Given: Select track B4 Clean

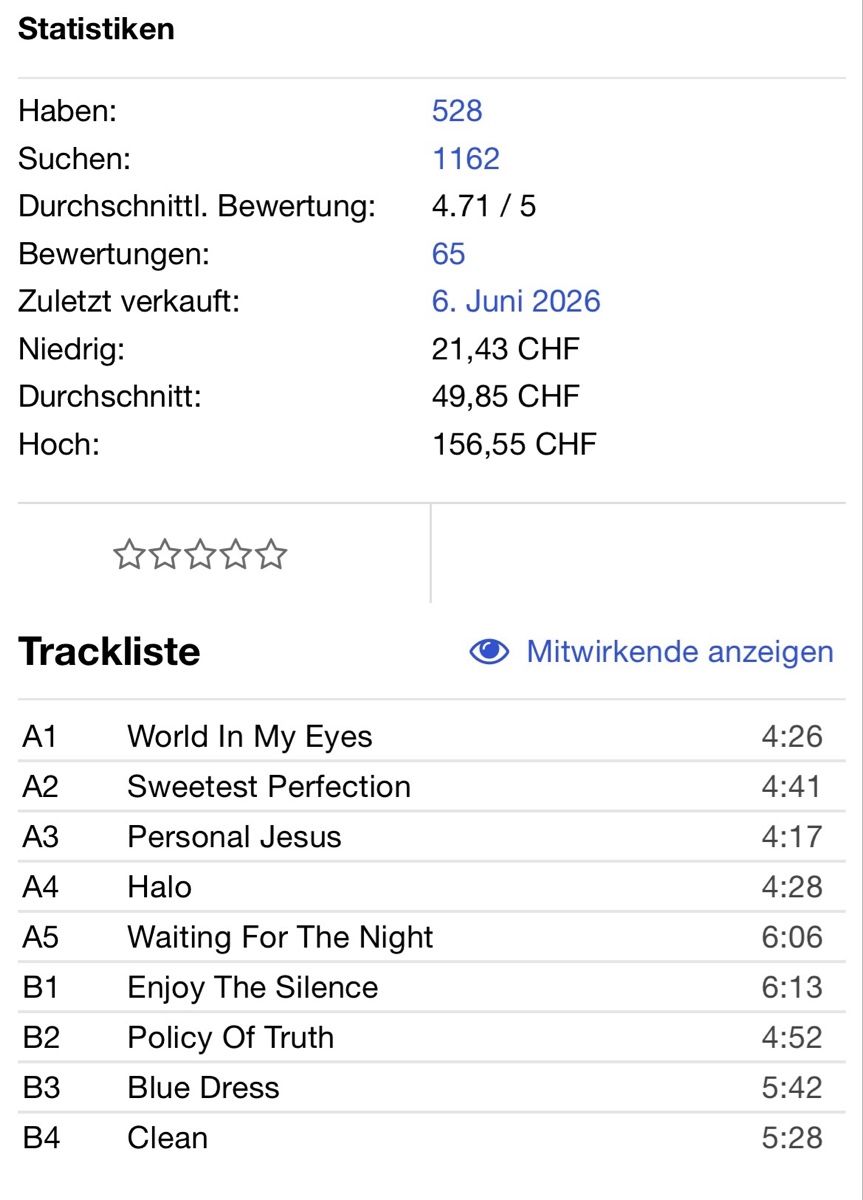Looking at the screenshot, I should coord(431,1137).
